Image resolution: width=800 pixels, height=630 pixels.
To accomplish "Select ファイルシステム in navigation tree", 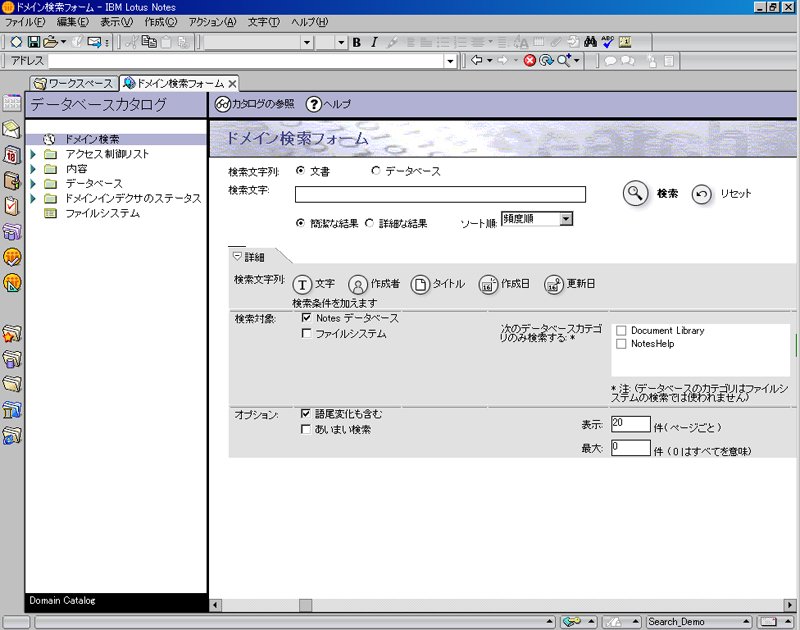I will tap(103, 213).
